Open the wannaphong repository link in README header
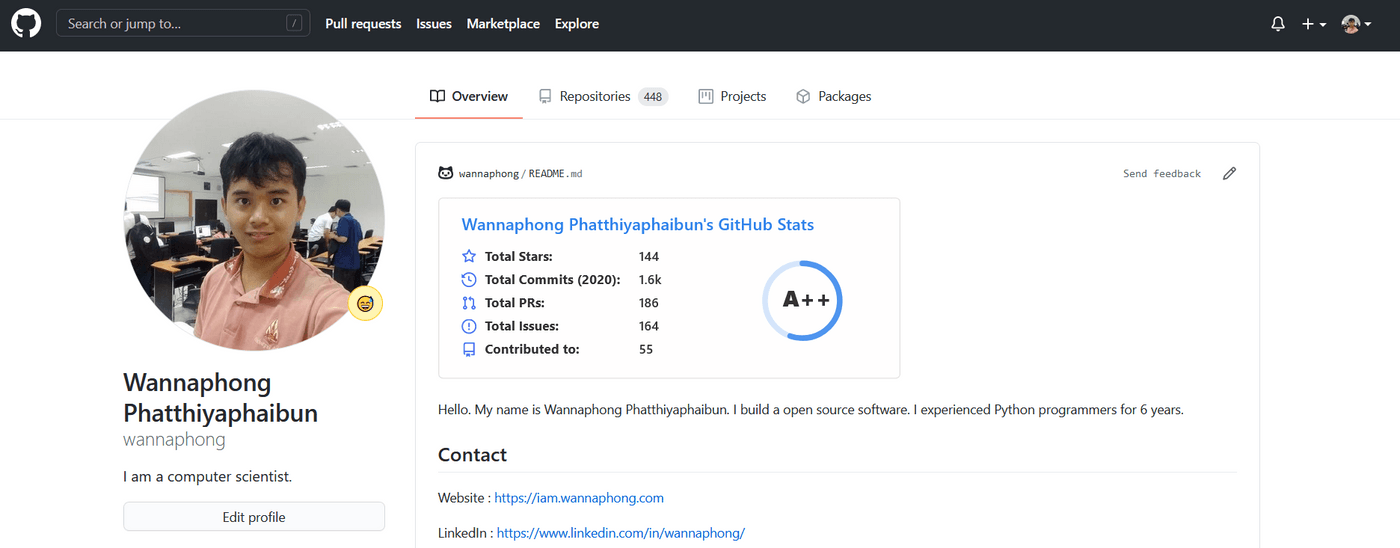Viewport: 1400px width, 548px height. tap(489, 174)
